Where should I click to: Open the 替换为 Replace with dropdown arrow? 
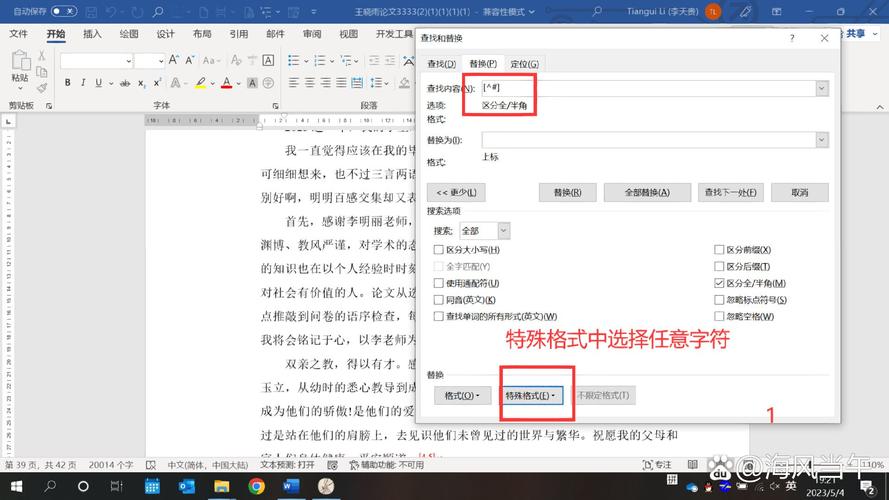tap(822, 140)
